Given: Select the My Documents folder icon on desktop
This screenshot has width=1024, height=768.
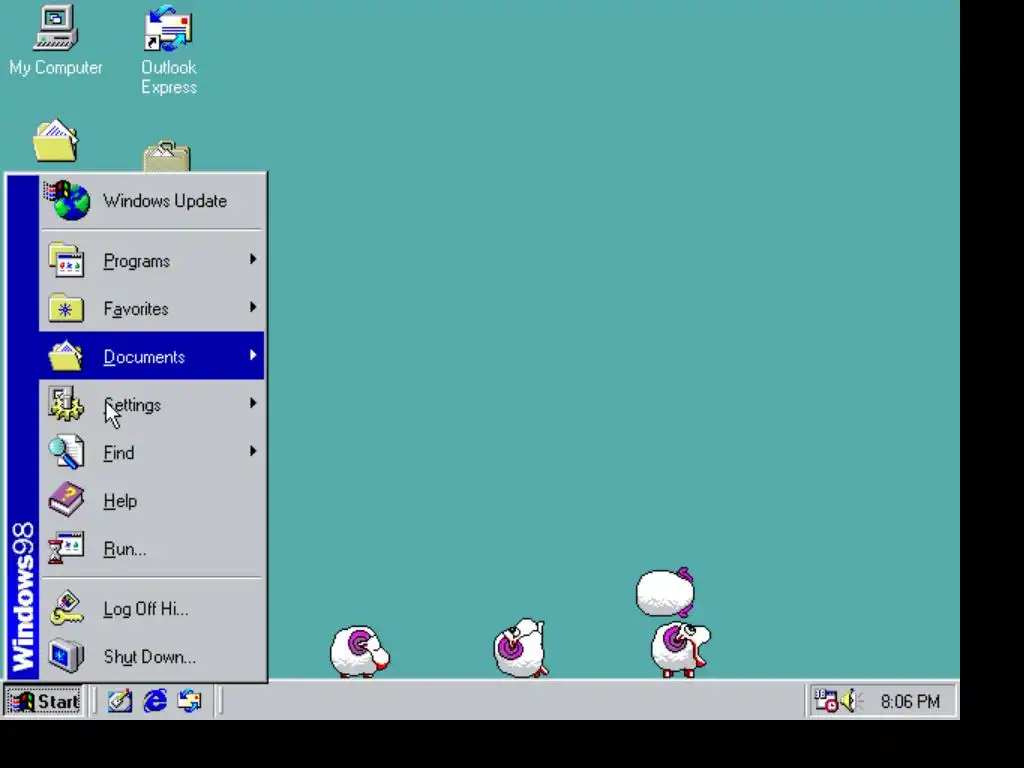Looking at the screenshot, I should (56, 140).
